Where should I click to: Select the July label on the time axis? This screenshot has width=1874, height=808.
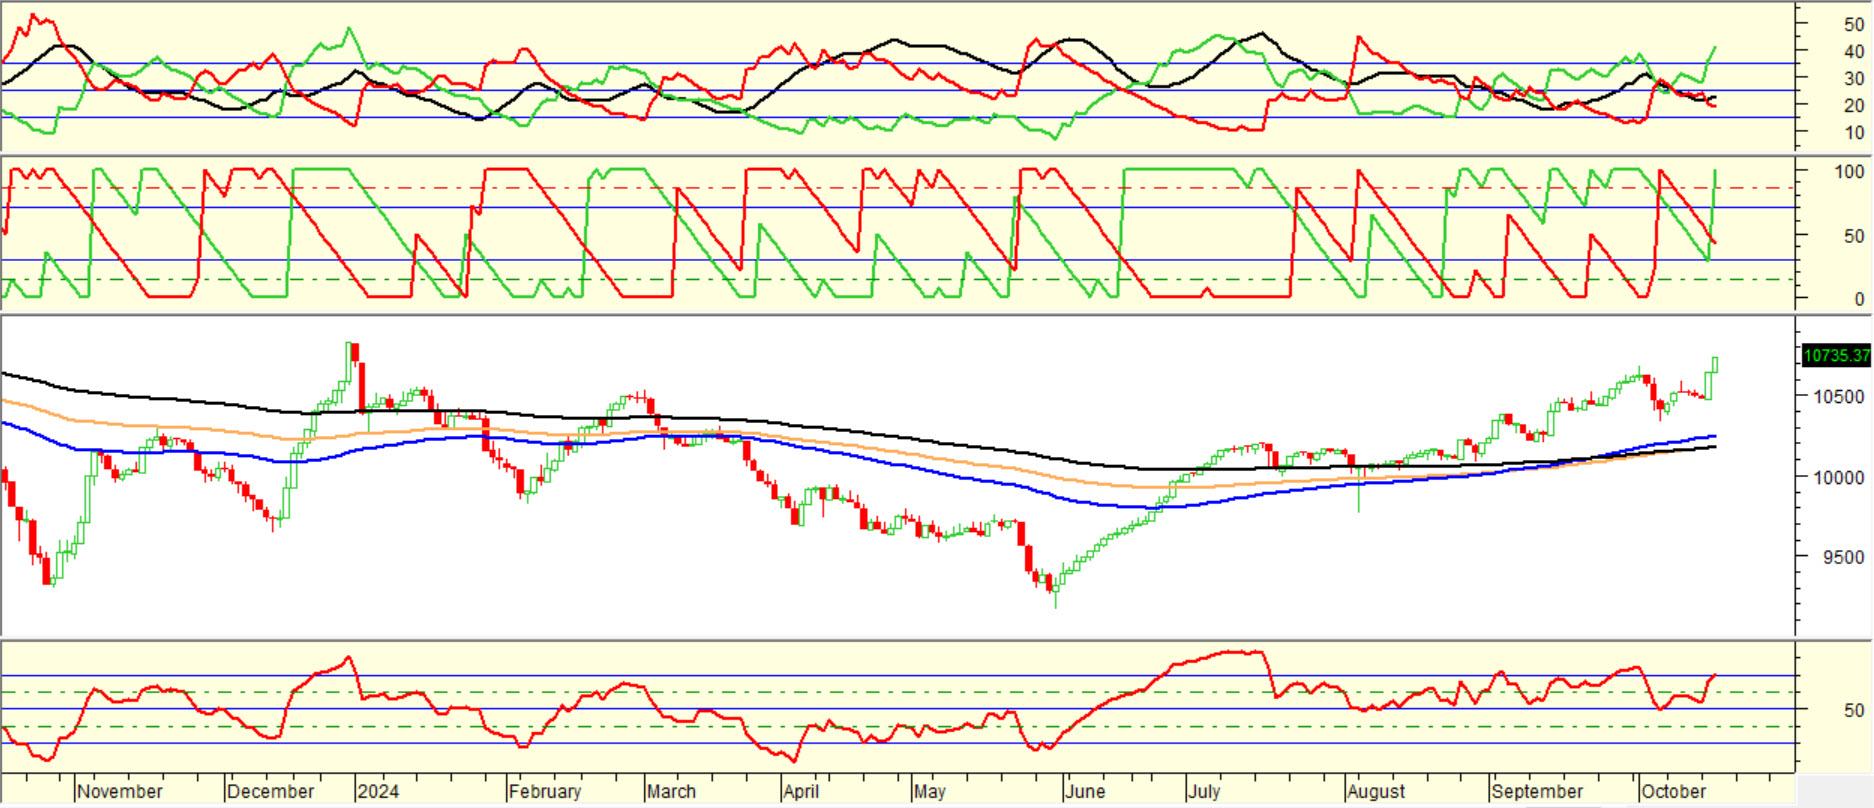click(x=1205, y=791)
